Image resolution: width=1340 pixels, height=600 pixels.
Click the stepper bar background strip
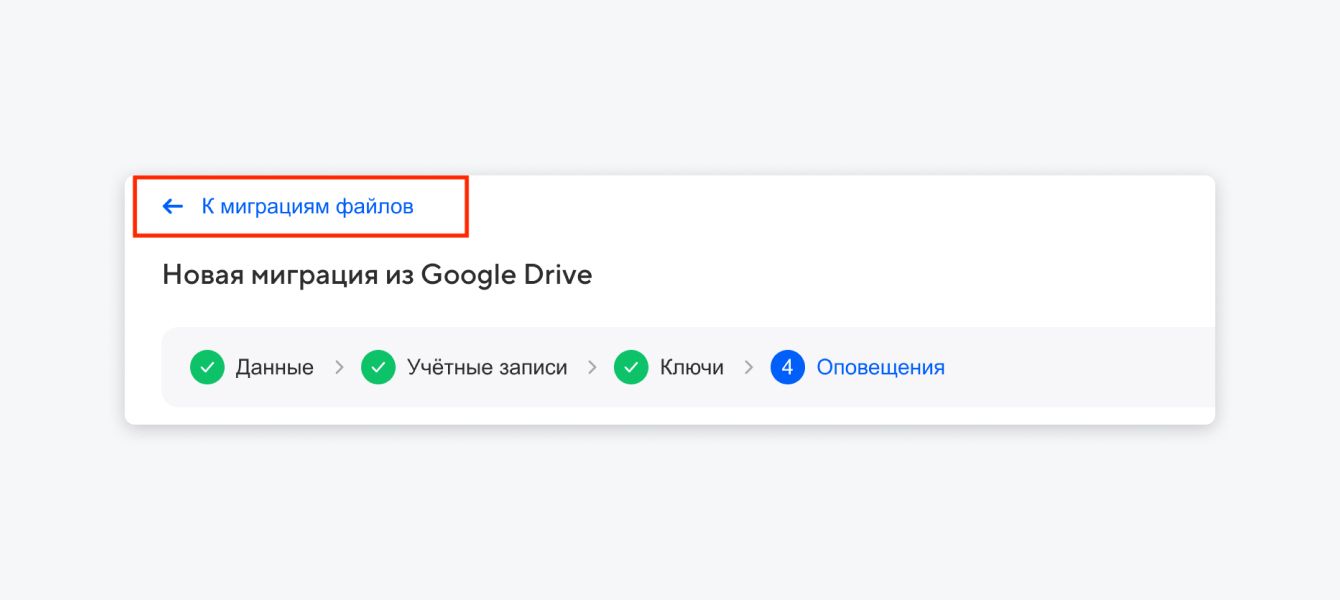[1050, 367]
